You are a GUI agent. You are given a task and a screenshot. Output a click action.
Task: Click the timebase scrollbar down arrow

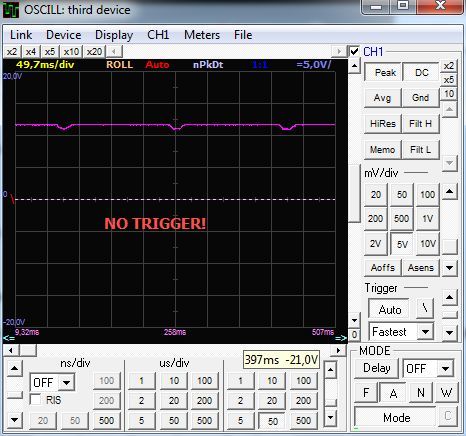pyautogui.click(x=330, y=417)
